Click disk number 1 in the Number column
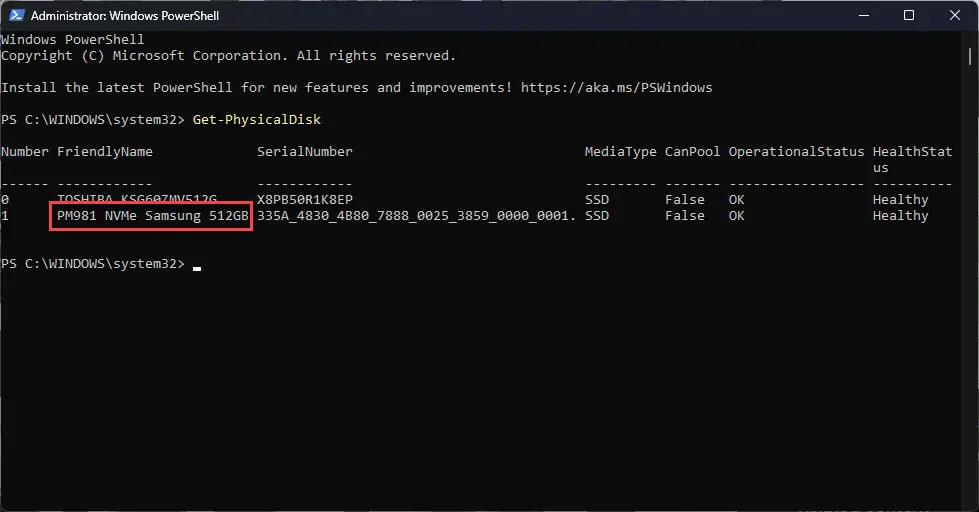Viewport: 979px width, 512px height. pyautogui.click(x=5, y=216)
